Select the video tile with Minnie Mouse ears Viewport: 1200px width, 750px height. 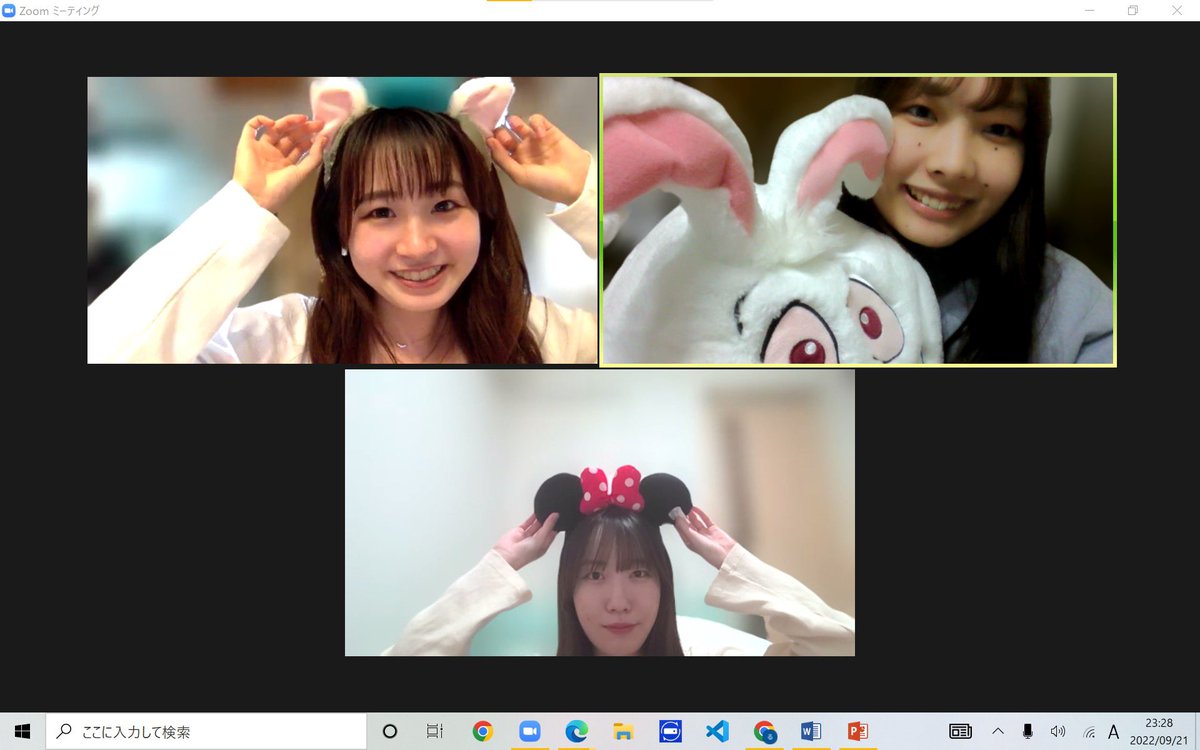point(600,513)
